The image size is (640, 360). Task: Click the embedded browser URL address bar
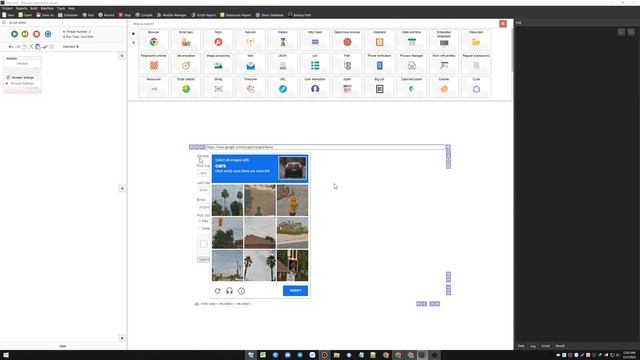coord(325,147)
